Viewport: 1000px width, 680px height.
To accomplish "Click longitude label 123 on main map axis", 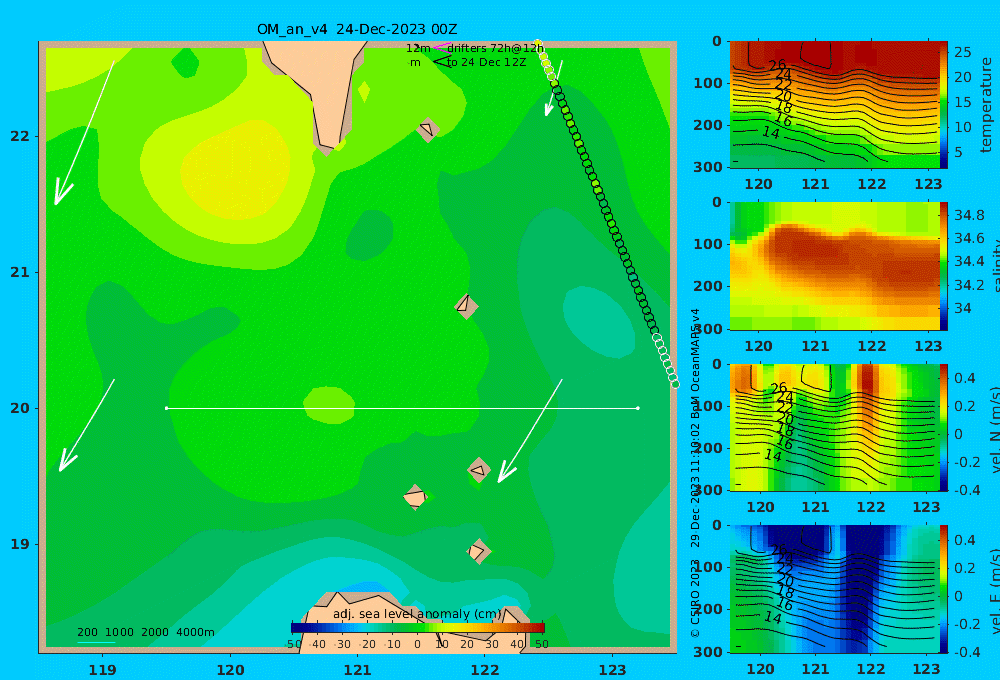I will coord(613,670).
